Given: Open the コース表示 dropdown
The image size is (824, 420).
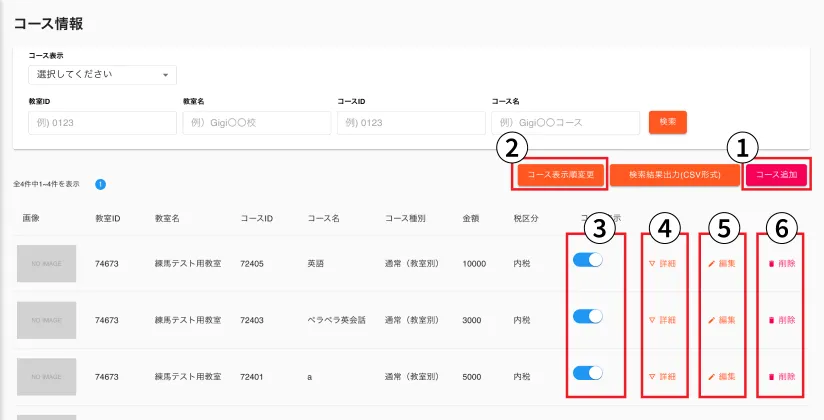Looking at the screenshot, I should [102, 75].
